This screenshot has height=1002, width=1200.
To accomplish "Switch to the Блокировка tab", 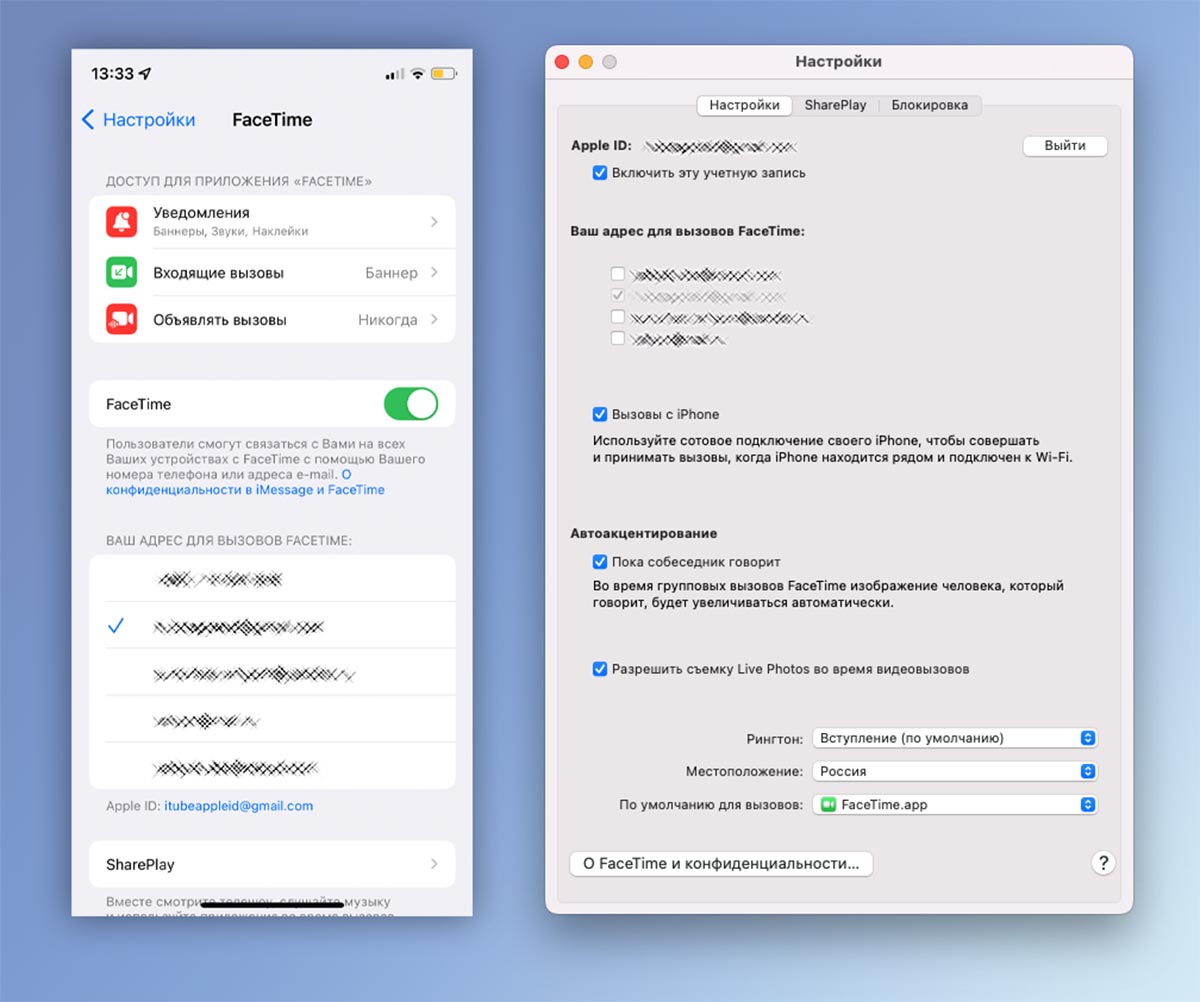I will coord(930,105).
